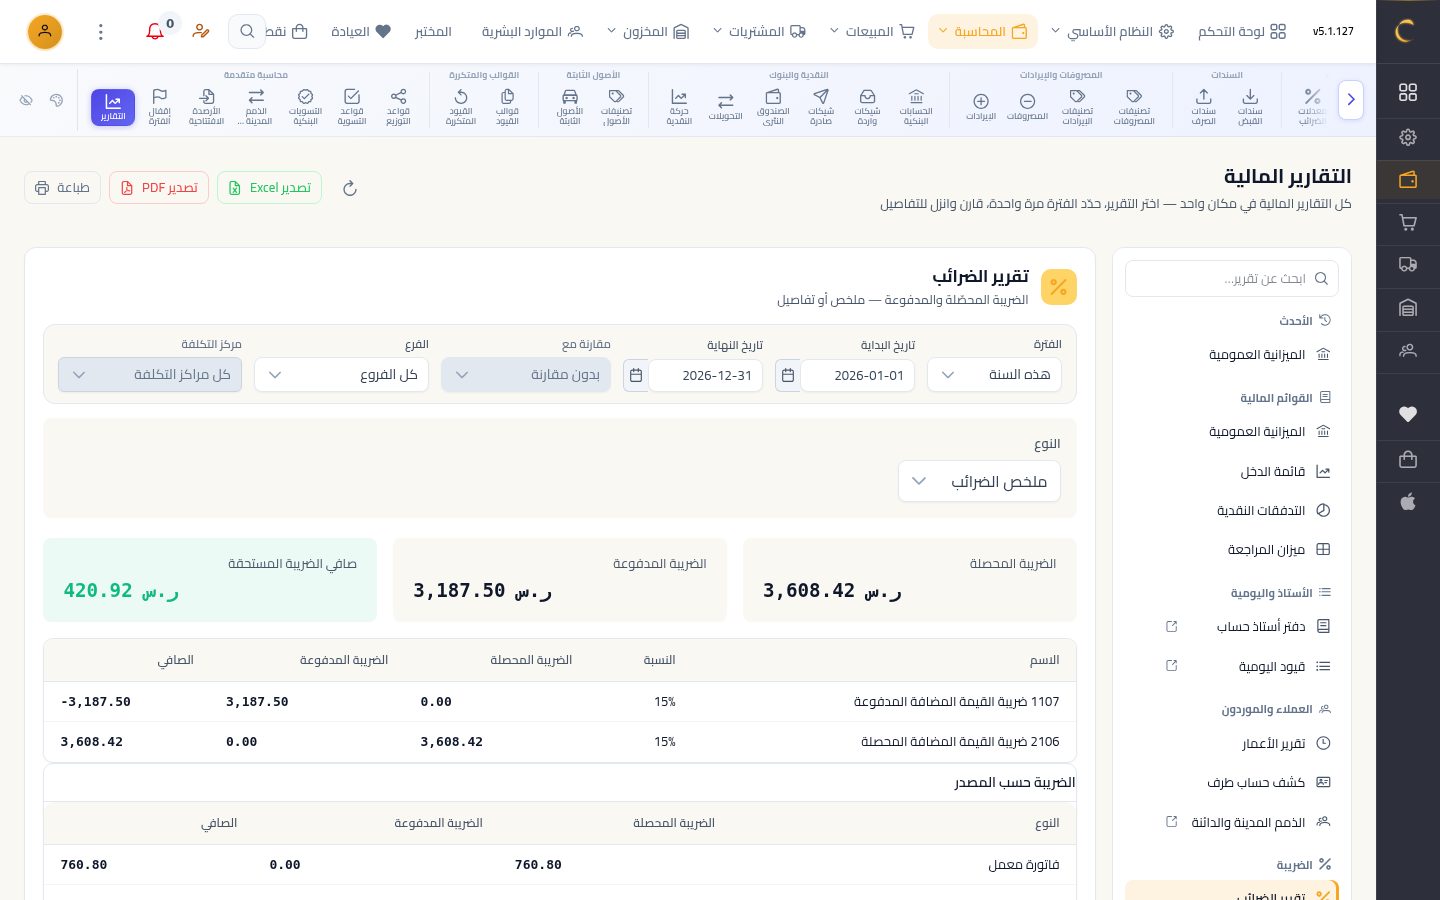Open تصنيفات الإيرادات (revenue categories)
Image resolution: width=1440 pixels, height=900 pixels.
point(1077,107)
